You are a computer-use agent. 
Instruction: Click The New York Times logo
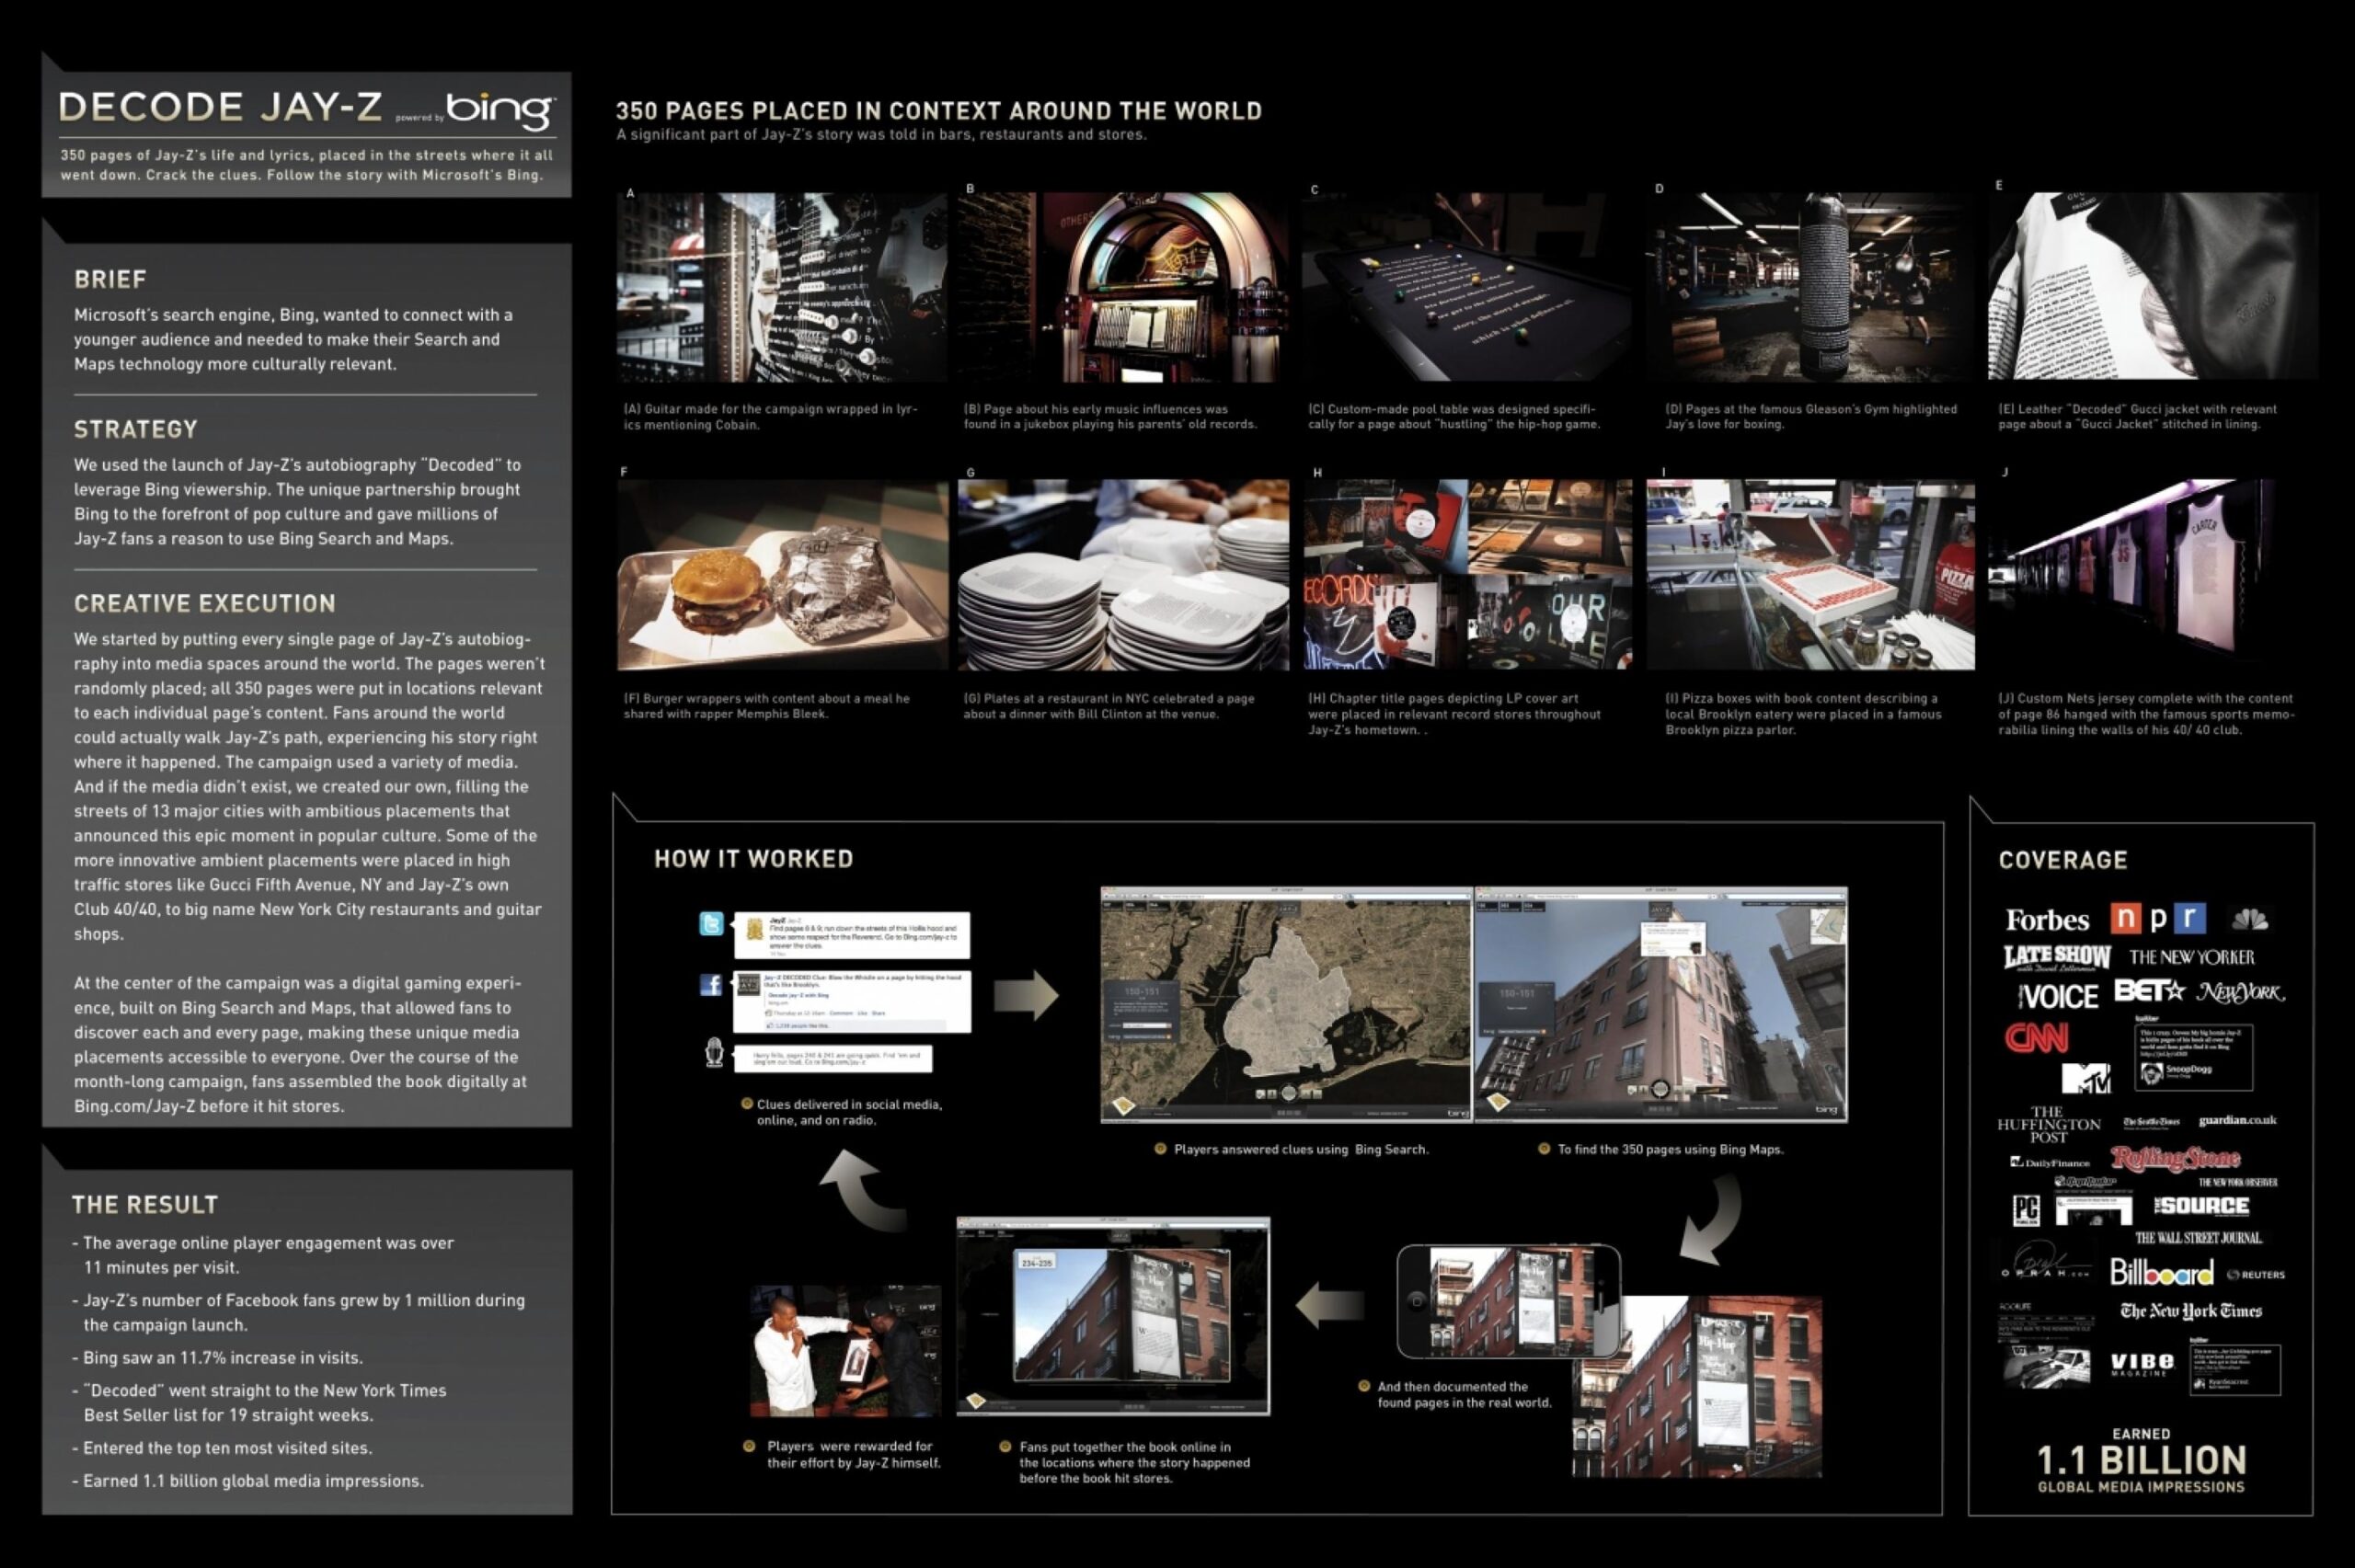2192,1312
